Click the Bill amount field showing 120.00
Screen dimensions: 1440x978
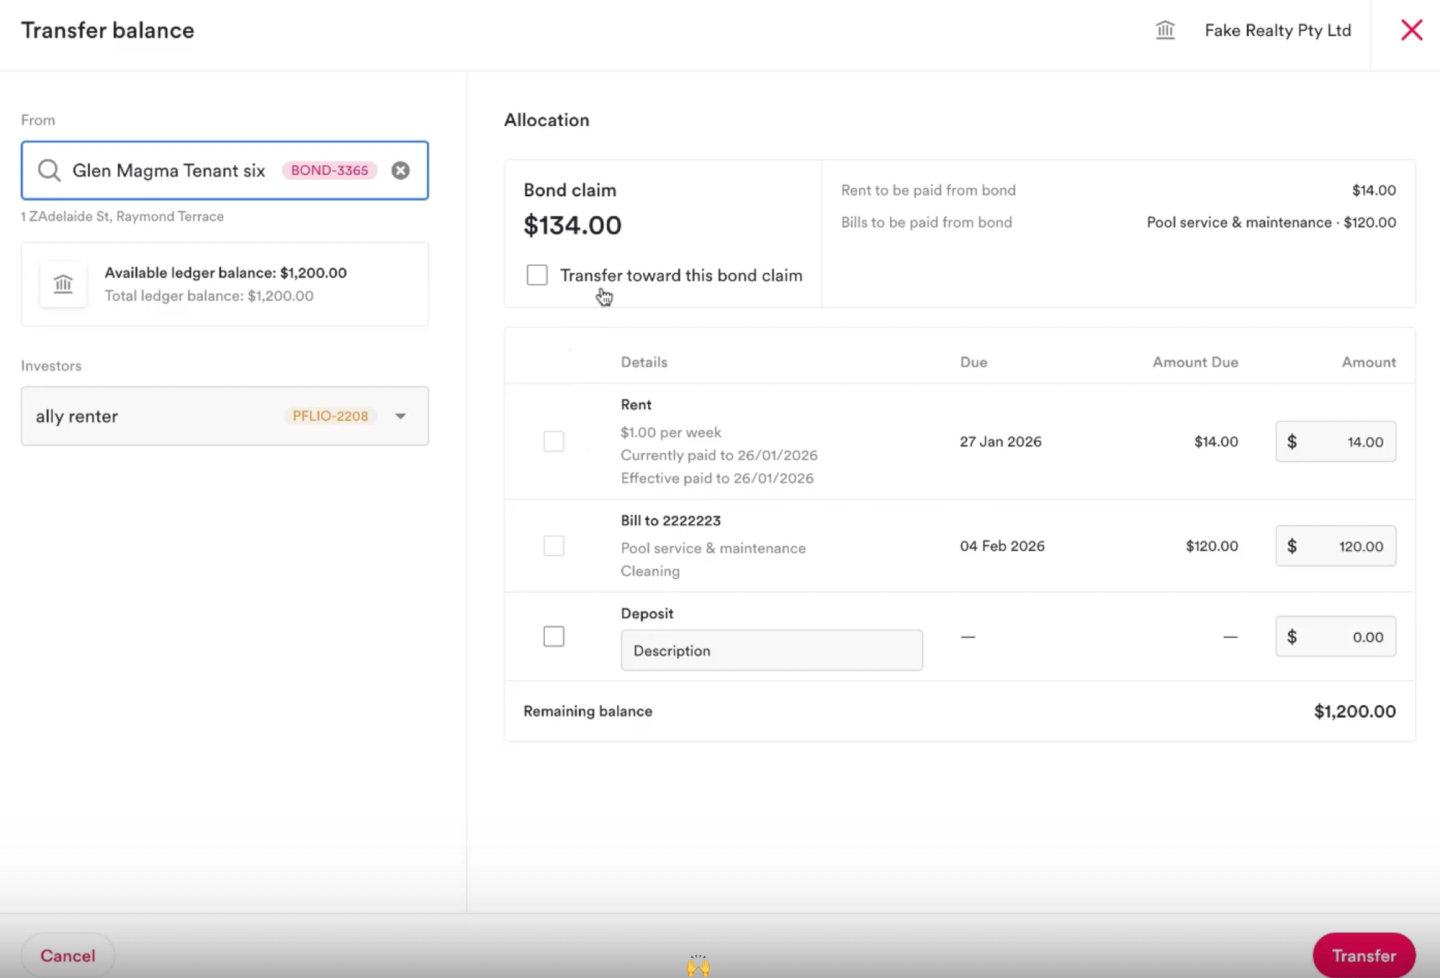(x=1335, y=546)
